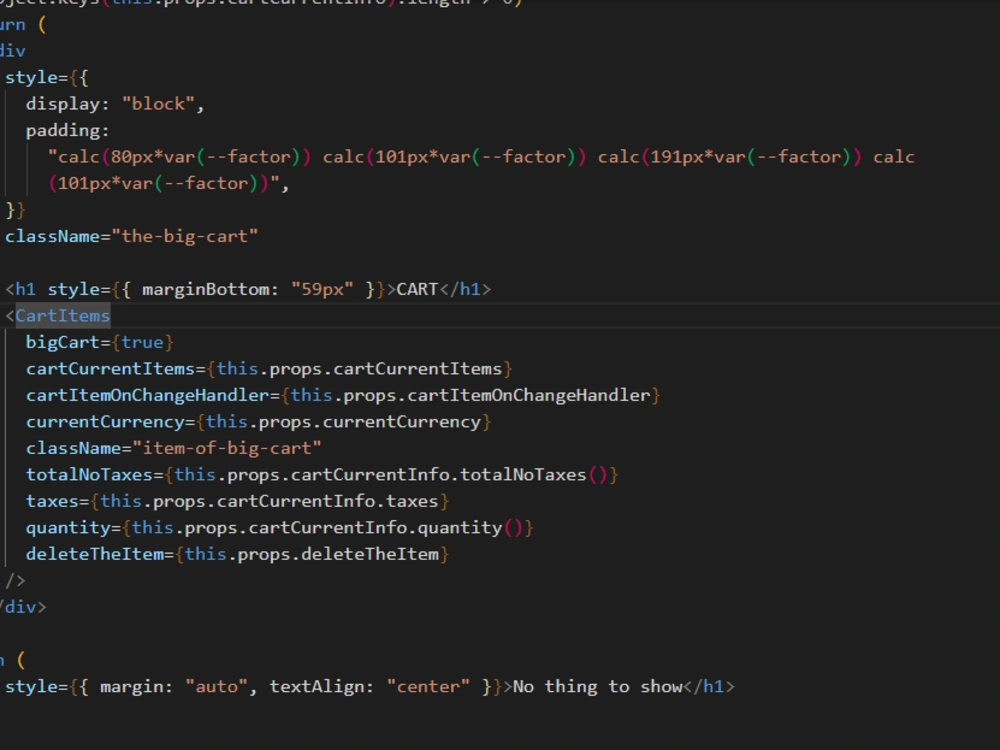Click the "block" display value
Image resolution: width=1000 pixels, height=750 pixels.
(158, 104)
